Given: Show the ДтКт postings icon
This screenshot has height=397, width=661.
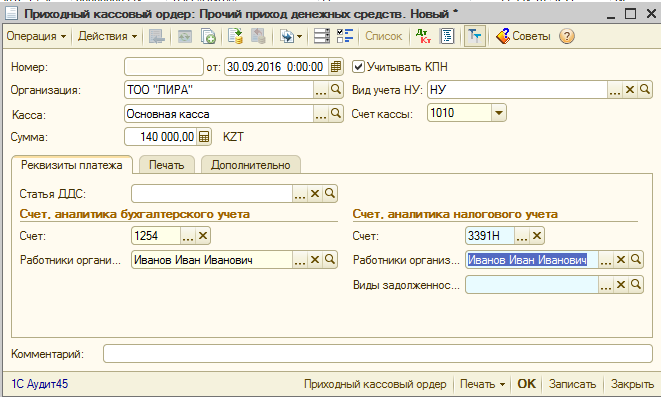Looking at the screenshot, I should click(x=423, y=36).
